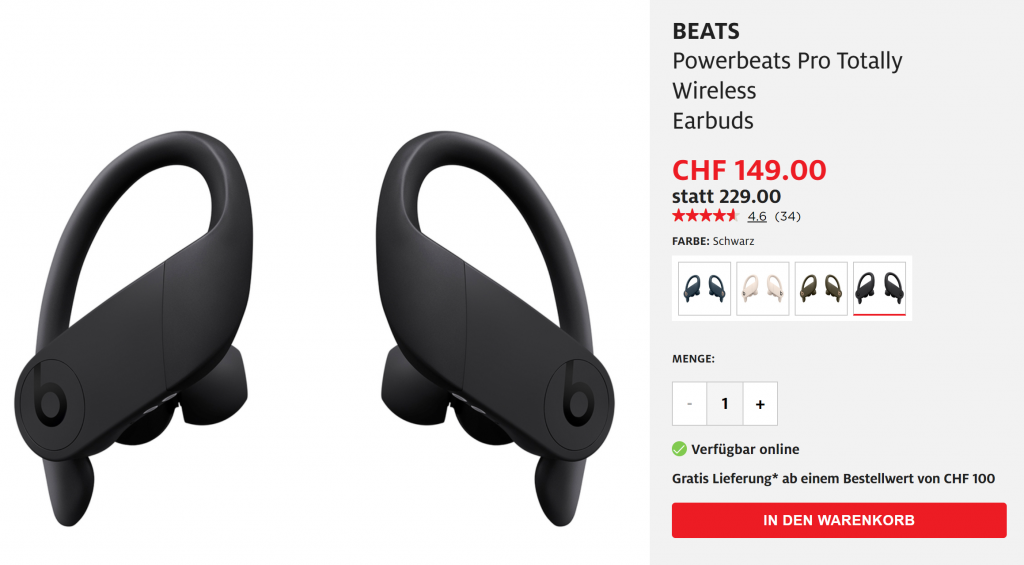Click the Beats logo on left earbud
The height and width of the screenshot is (565, 1024).
click(x=50, y=396)
